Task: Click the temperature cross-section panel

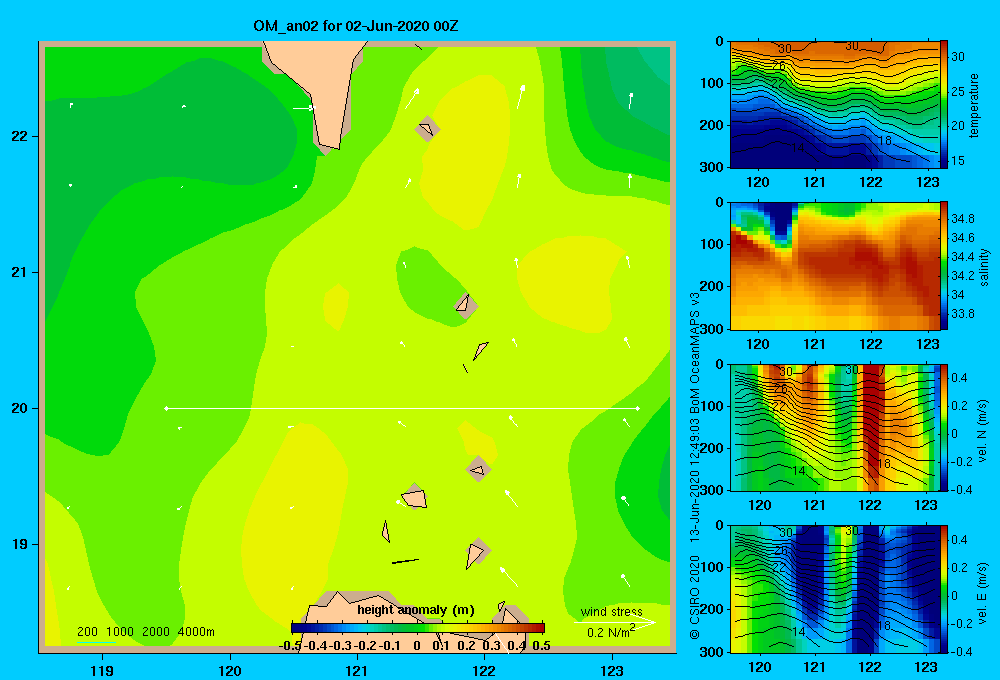Action: 834,105
